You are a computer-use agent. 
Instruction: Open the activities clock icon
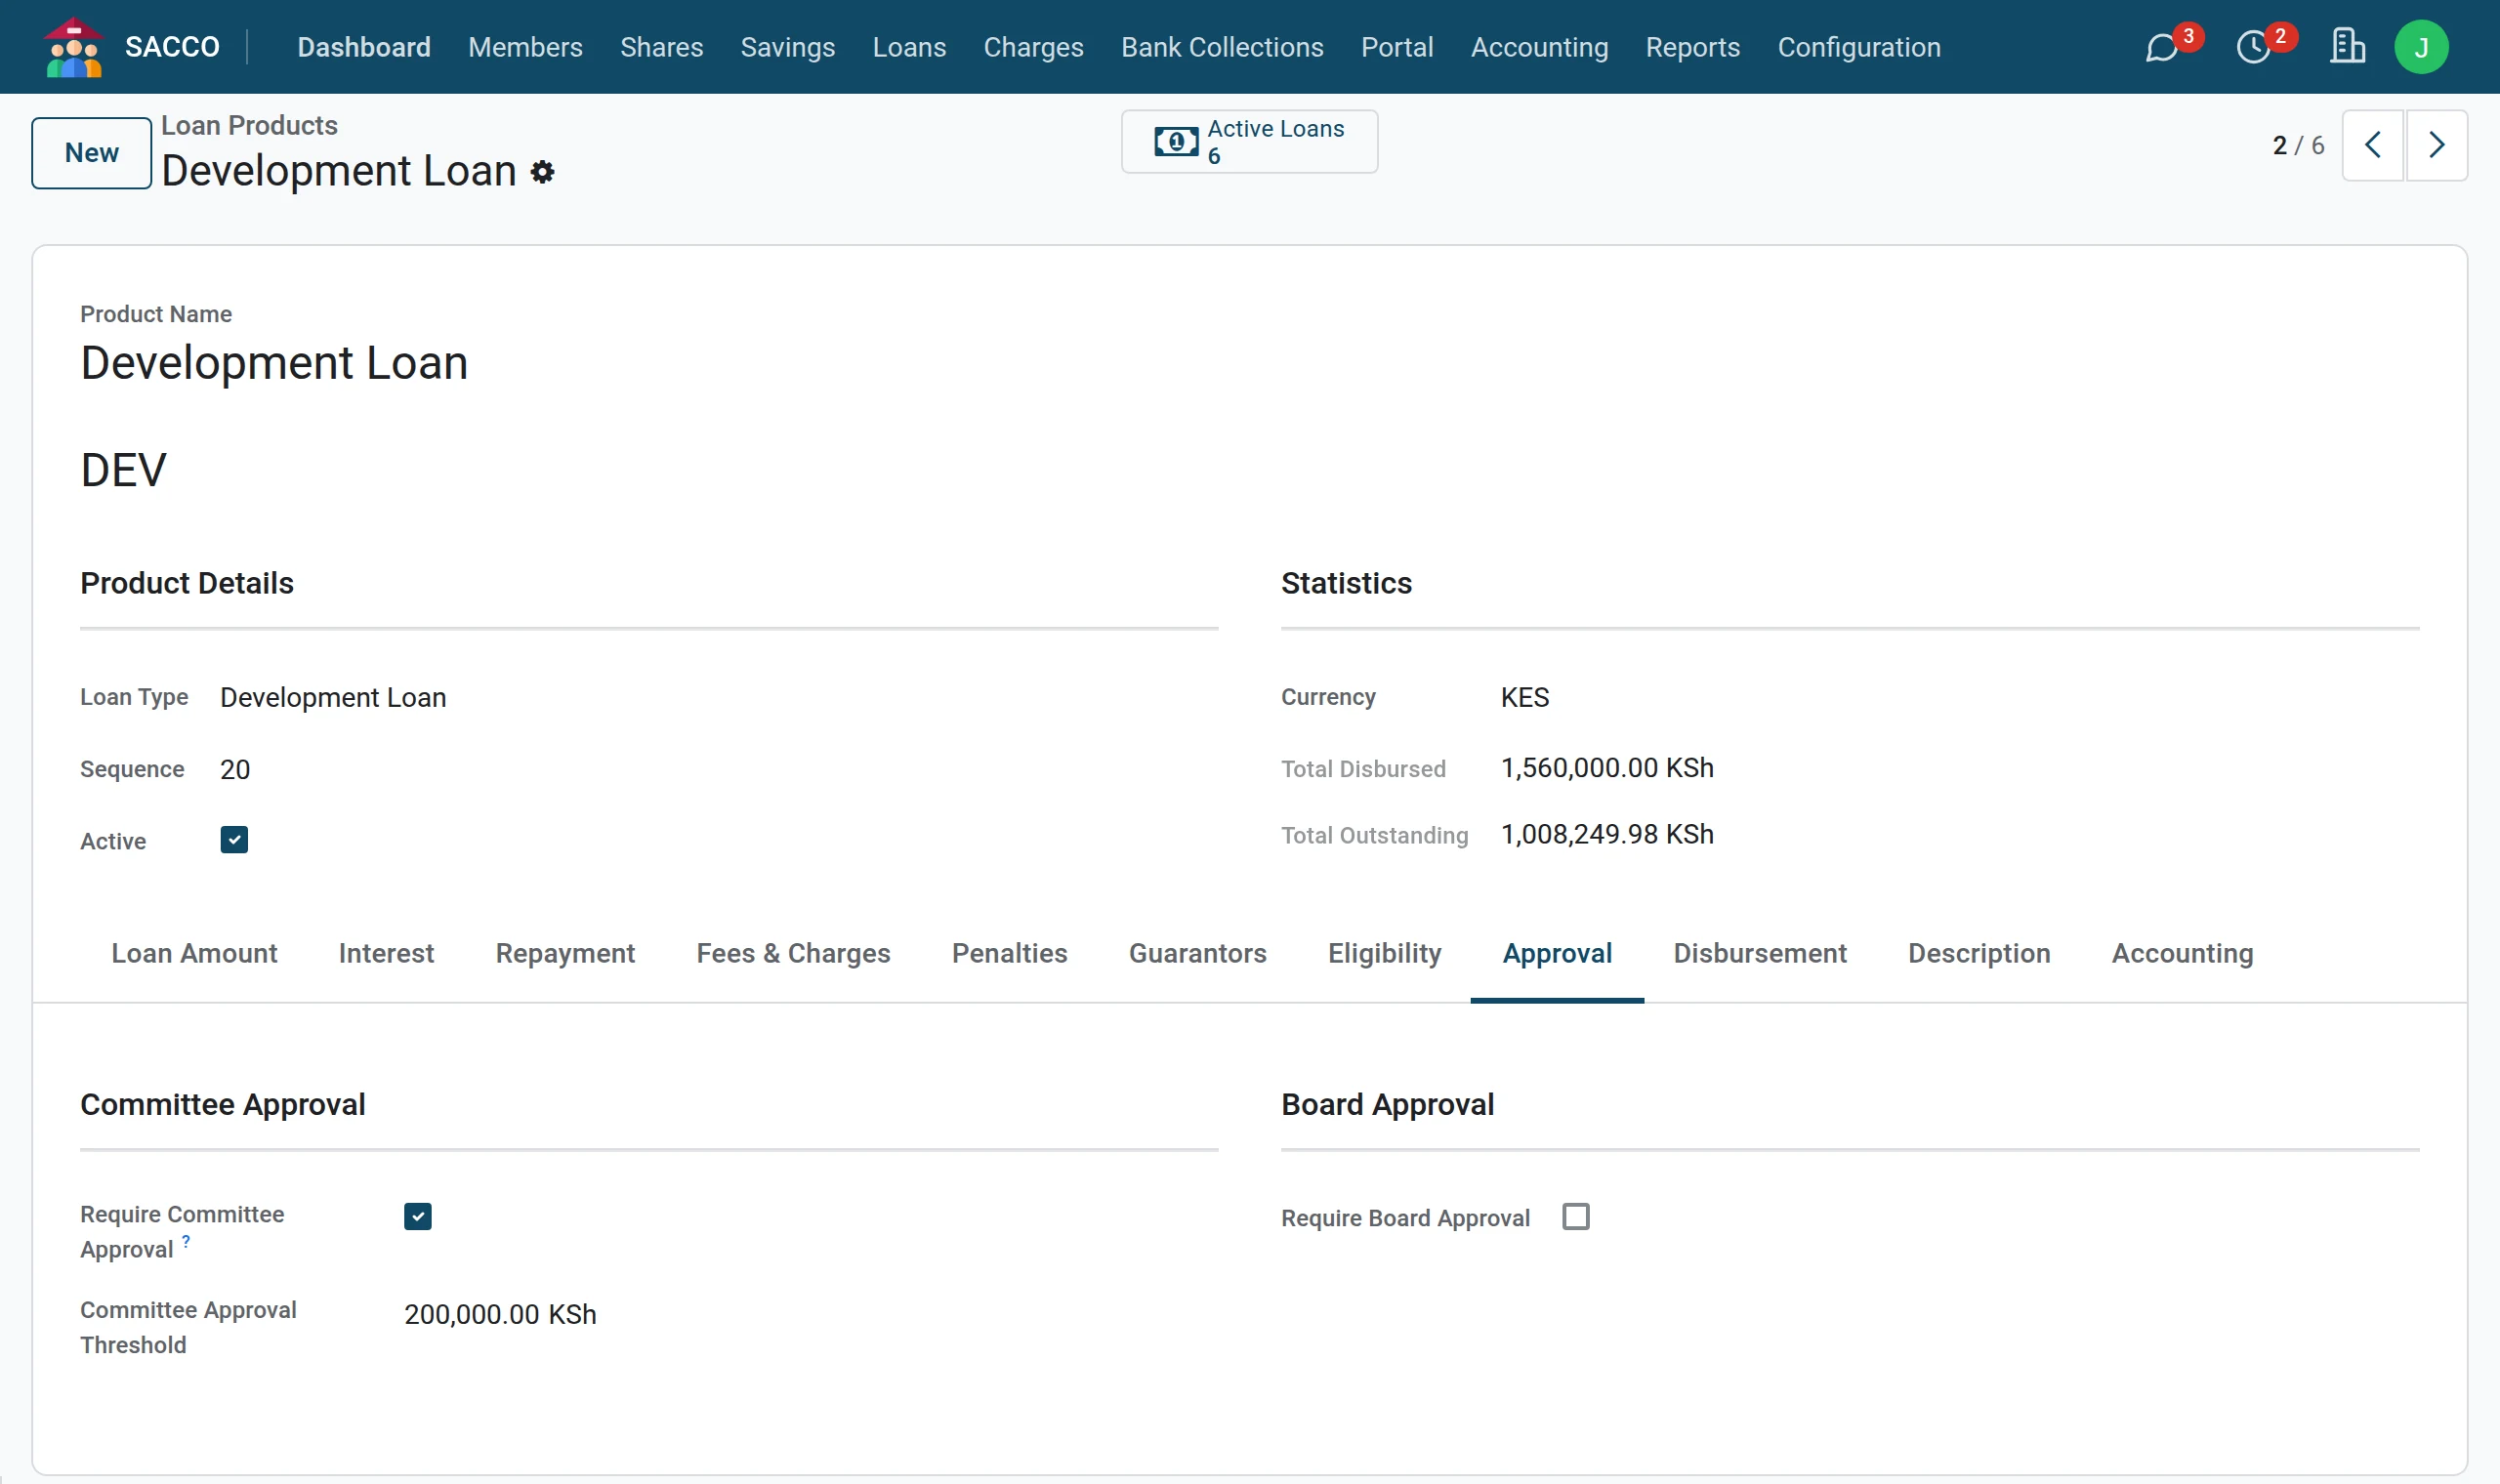2253,47
